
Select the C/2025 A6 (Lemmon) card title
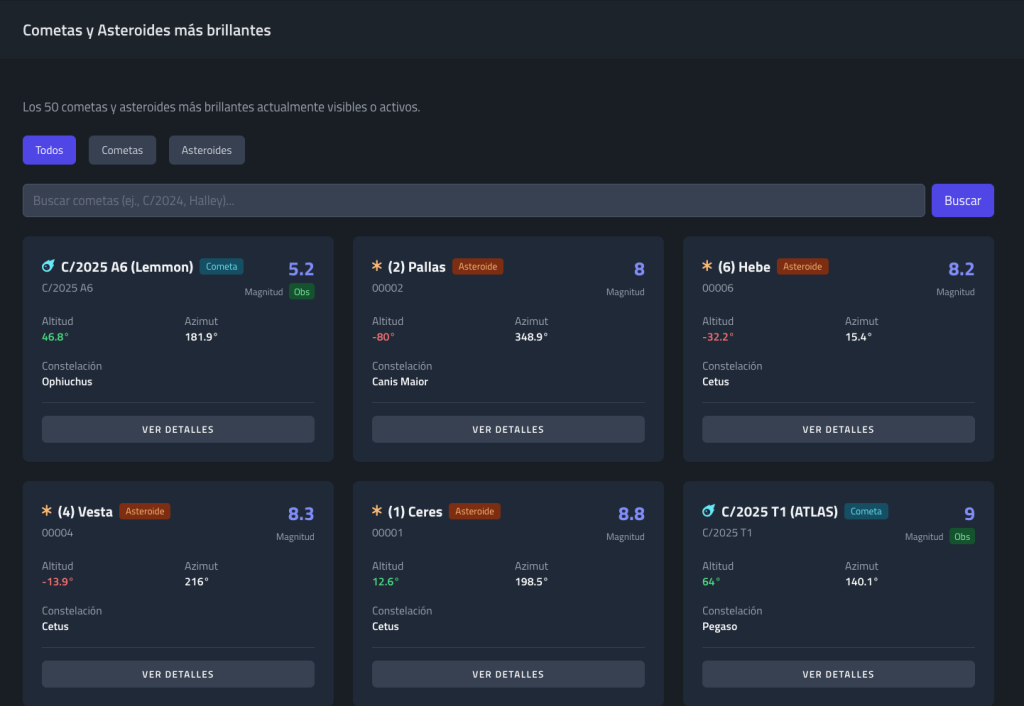(127, 266)
